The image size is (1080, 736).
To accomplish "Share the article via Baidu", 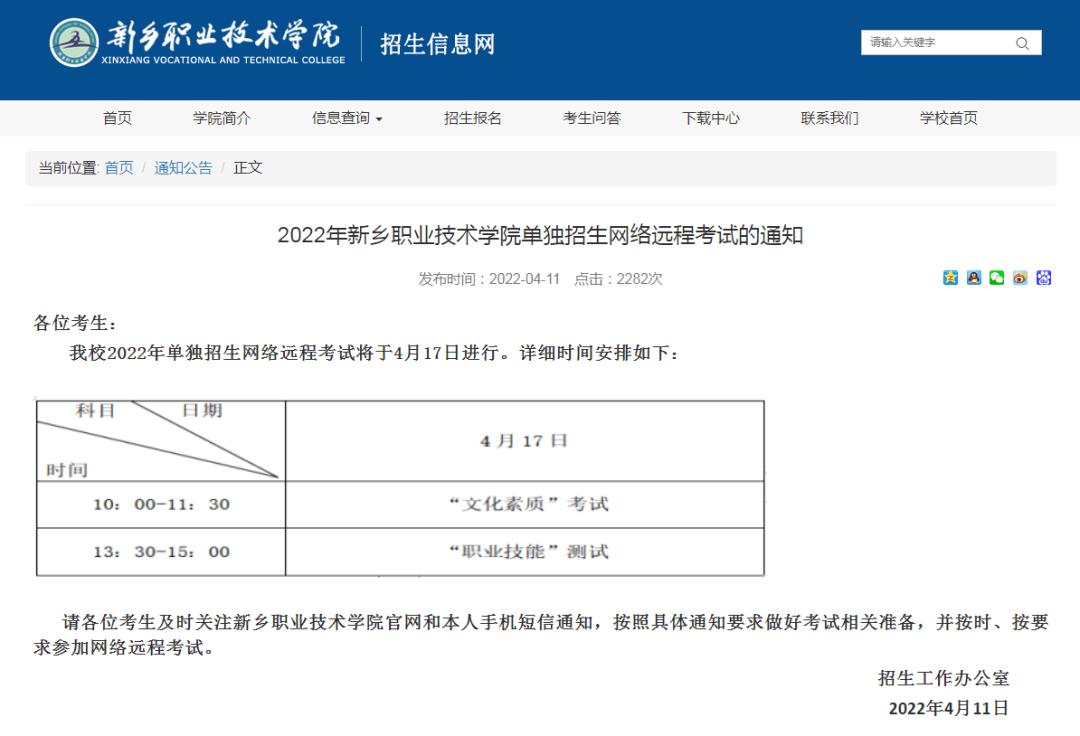I will pyautogui.click(x=1043, y=279).
